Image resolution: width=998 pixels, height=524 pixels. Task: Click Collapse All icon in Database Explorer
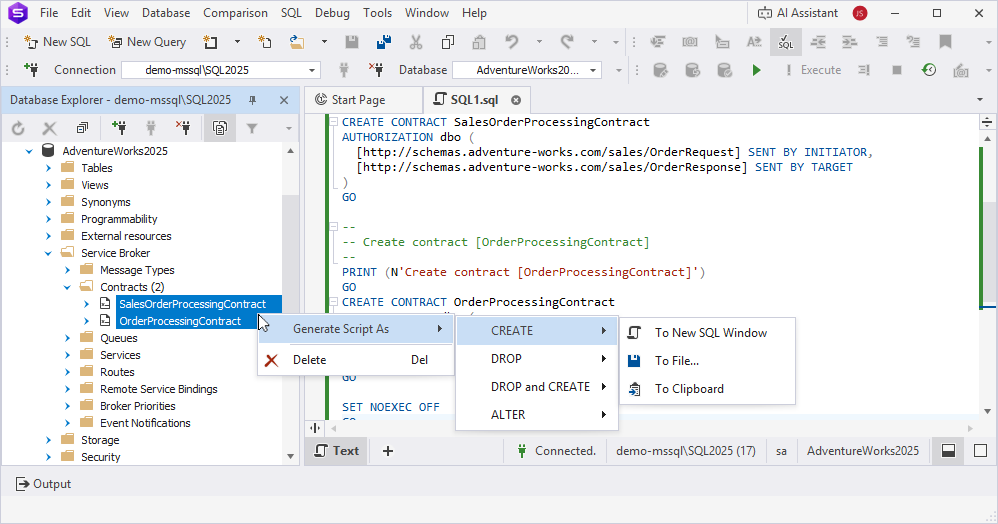tap(82, 129)
